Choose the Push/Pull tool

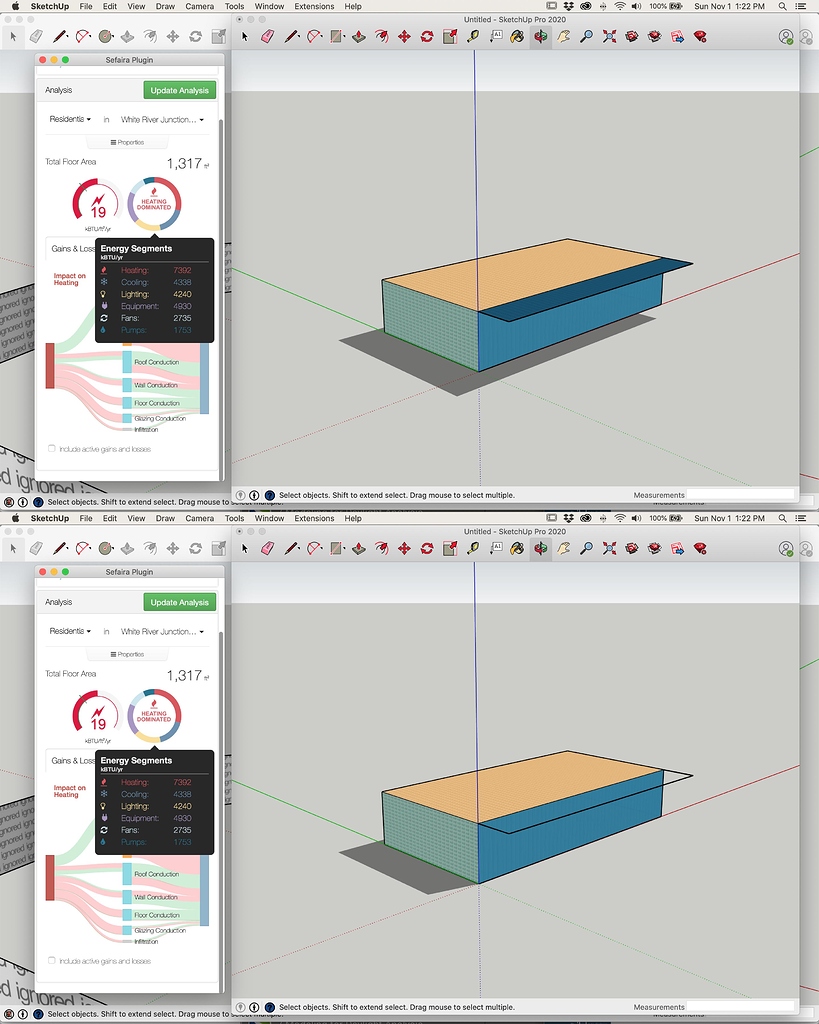pyautogui.click(x=357, y=37)
